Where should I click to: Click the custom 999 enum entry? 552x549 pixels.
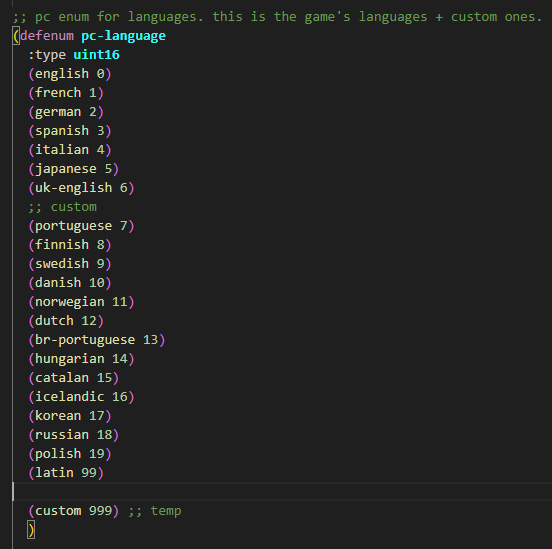[x=74, y=511]
